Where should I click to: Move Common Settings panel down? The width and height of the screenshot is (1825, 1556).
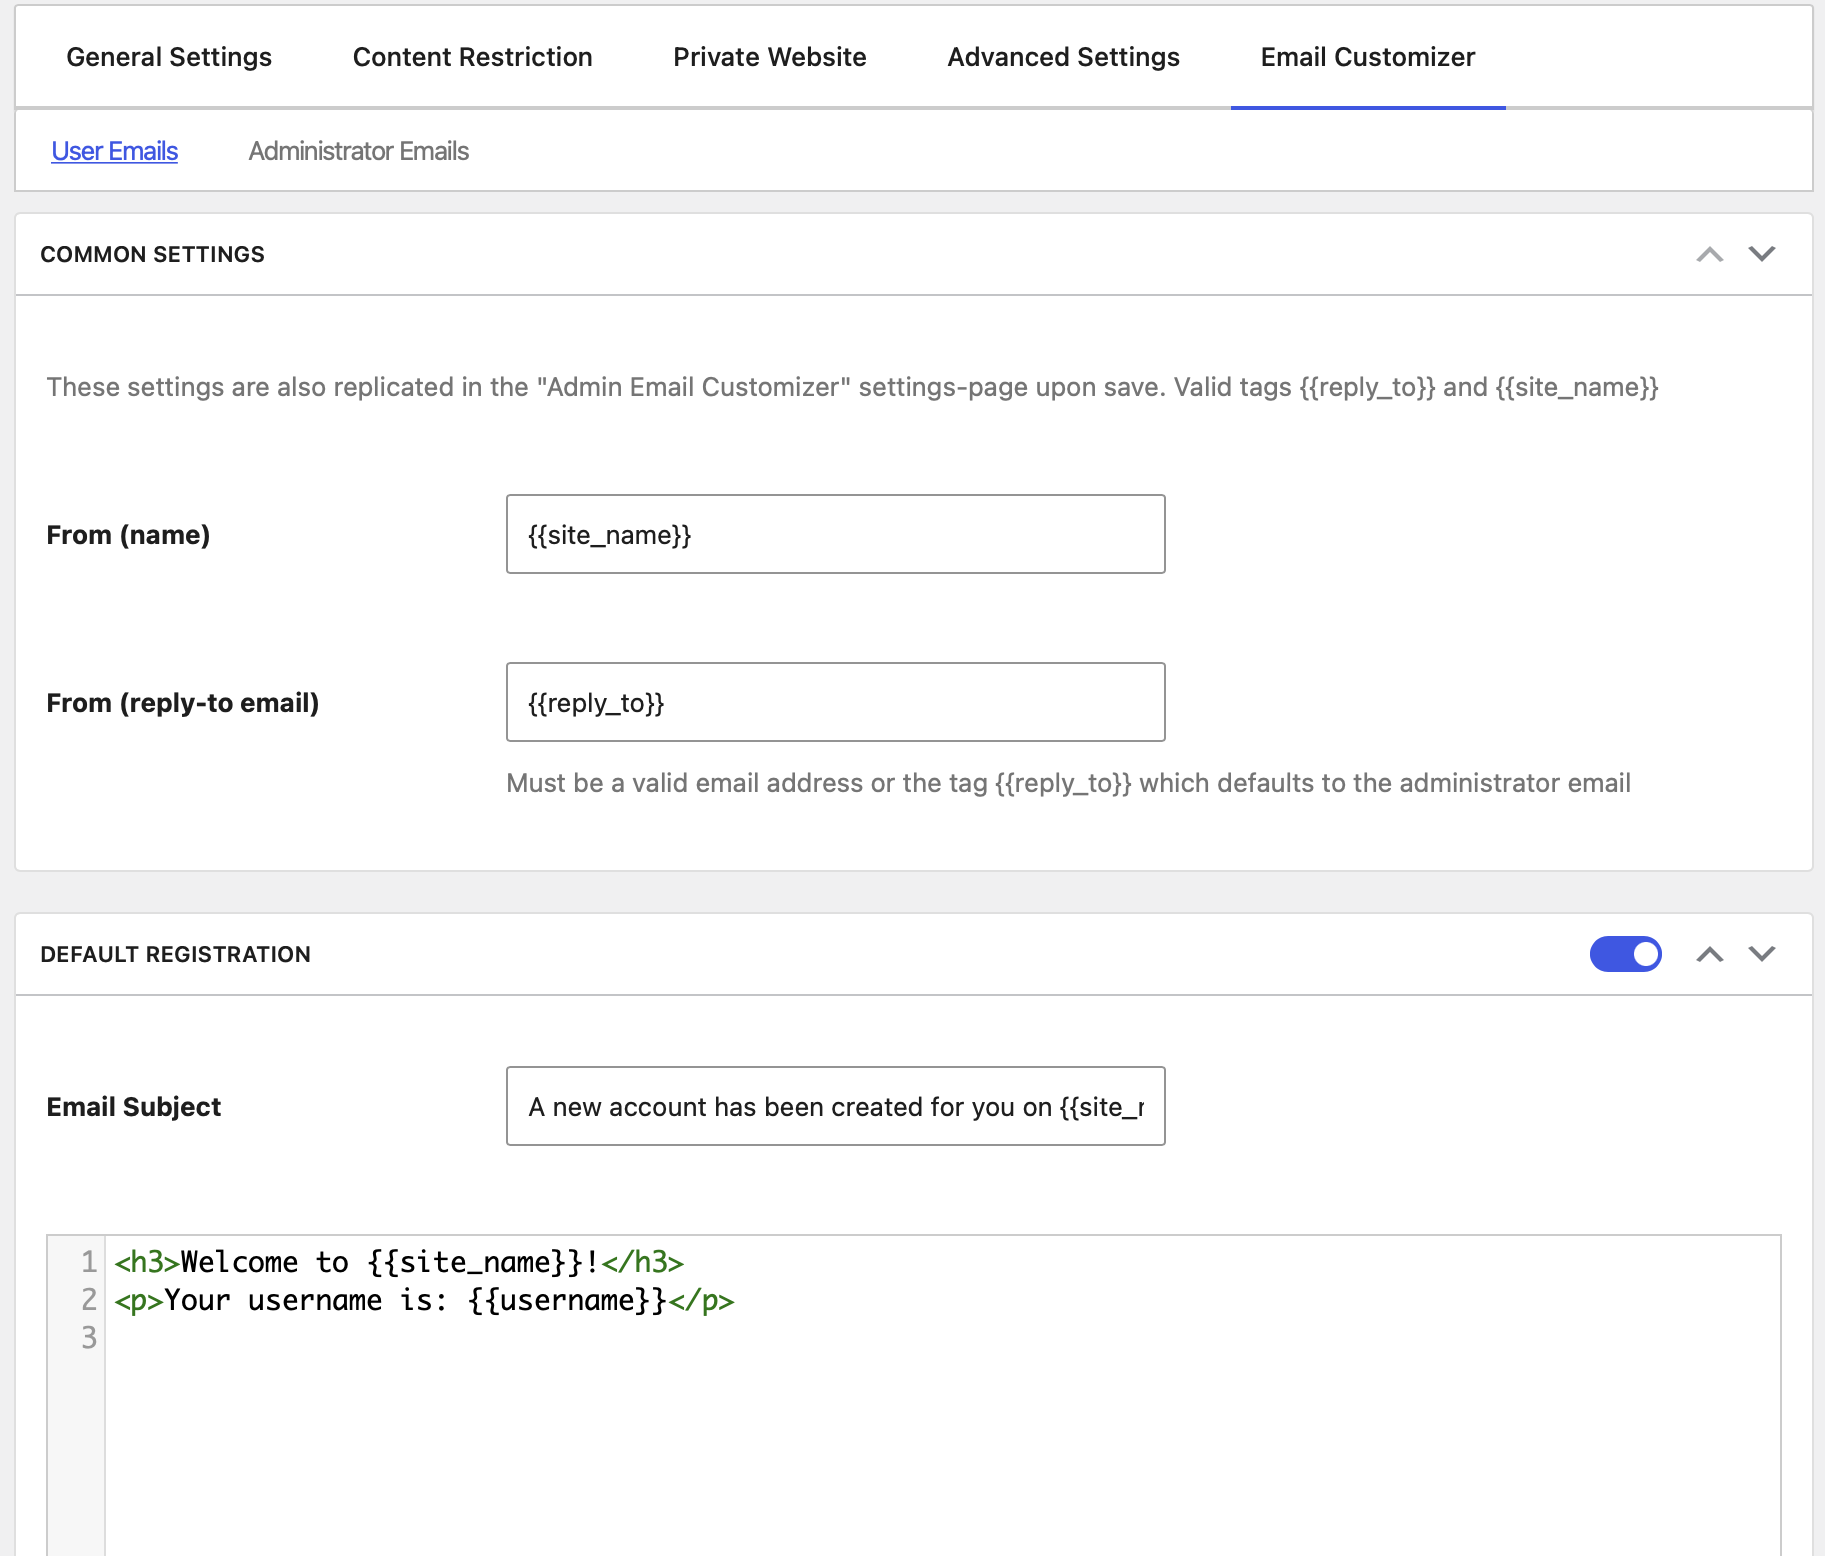point(1761,254)
